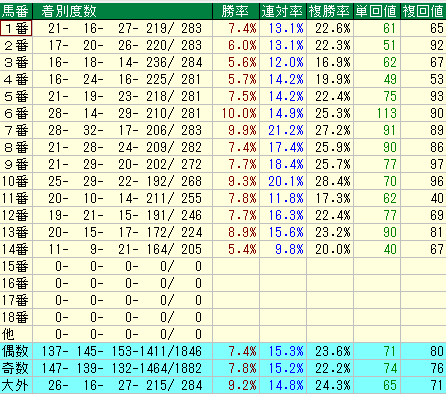The width and height of the screenshot is (446, 394).
Task: Select the 偶数 summary row label
Action: [x=16, y=351]
